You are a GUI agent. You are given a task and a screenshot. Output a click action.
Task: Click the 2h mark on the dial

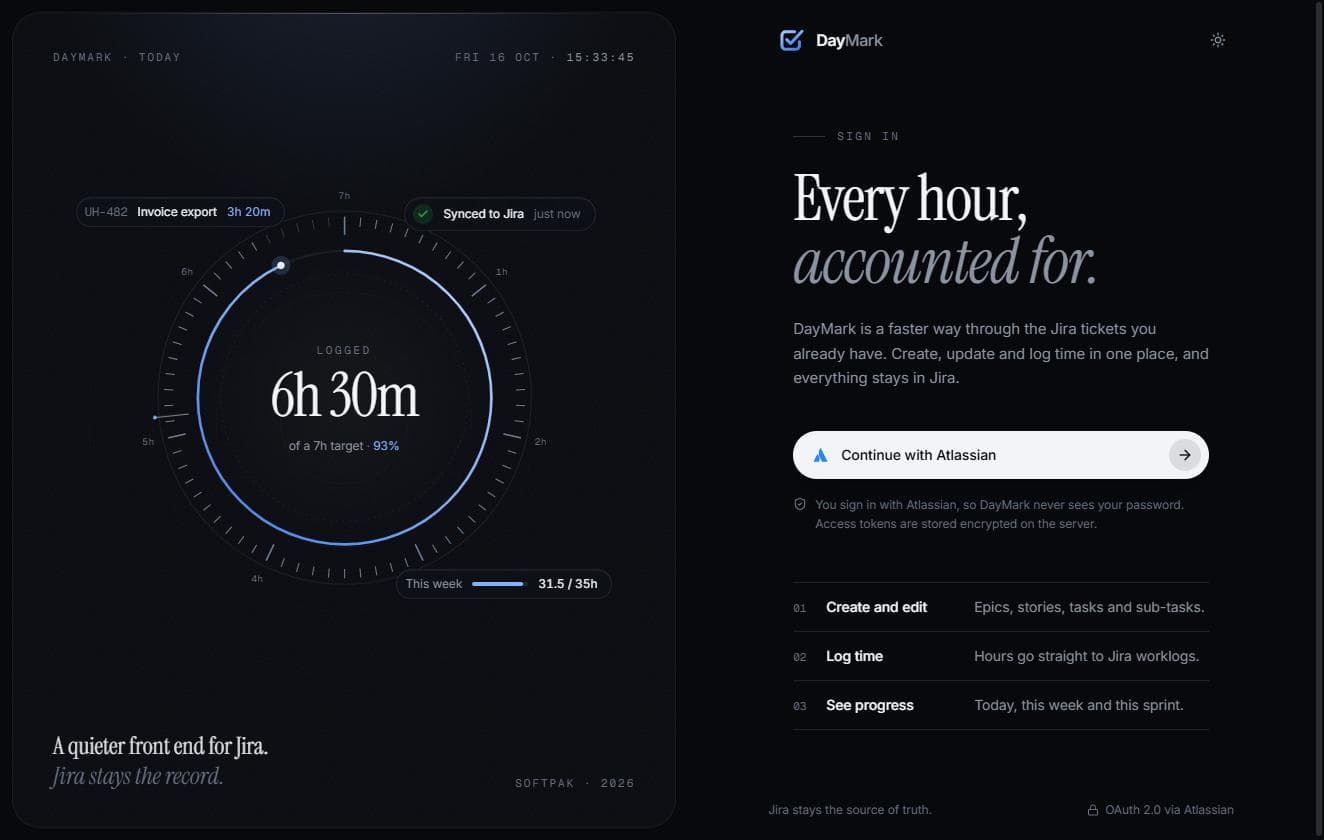(540, 442)
